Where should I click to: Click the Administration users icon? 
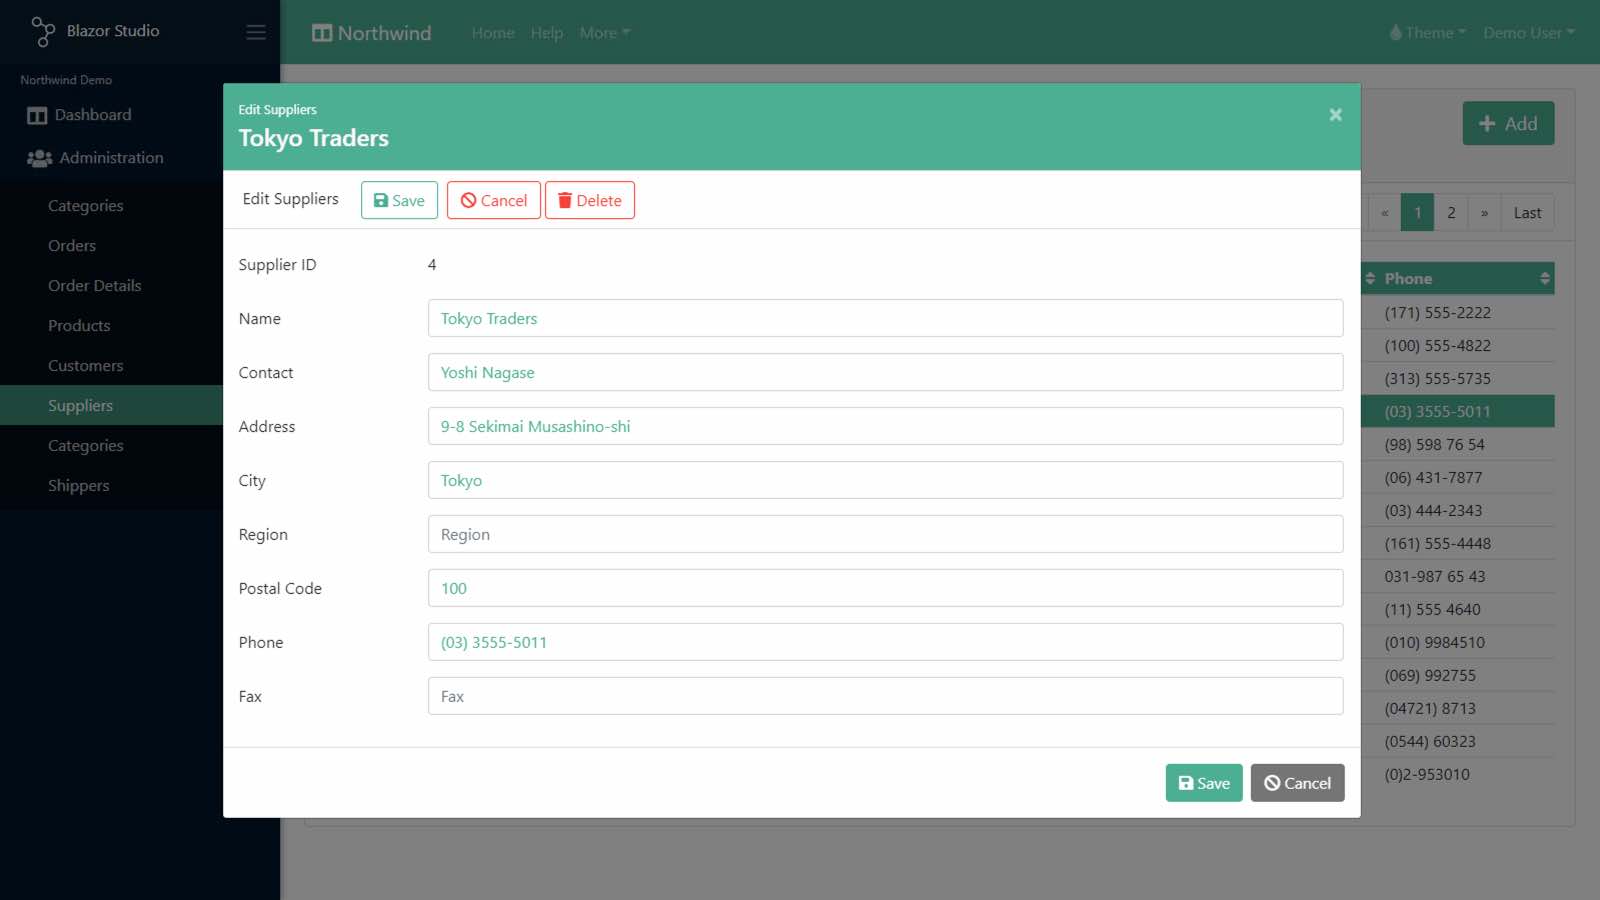point(39,158)
